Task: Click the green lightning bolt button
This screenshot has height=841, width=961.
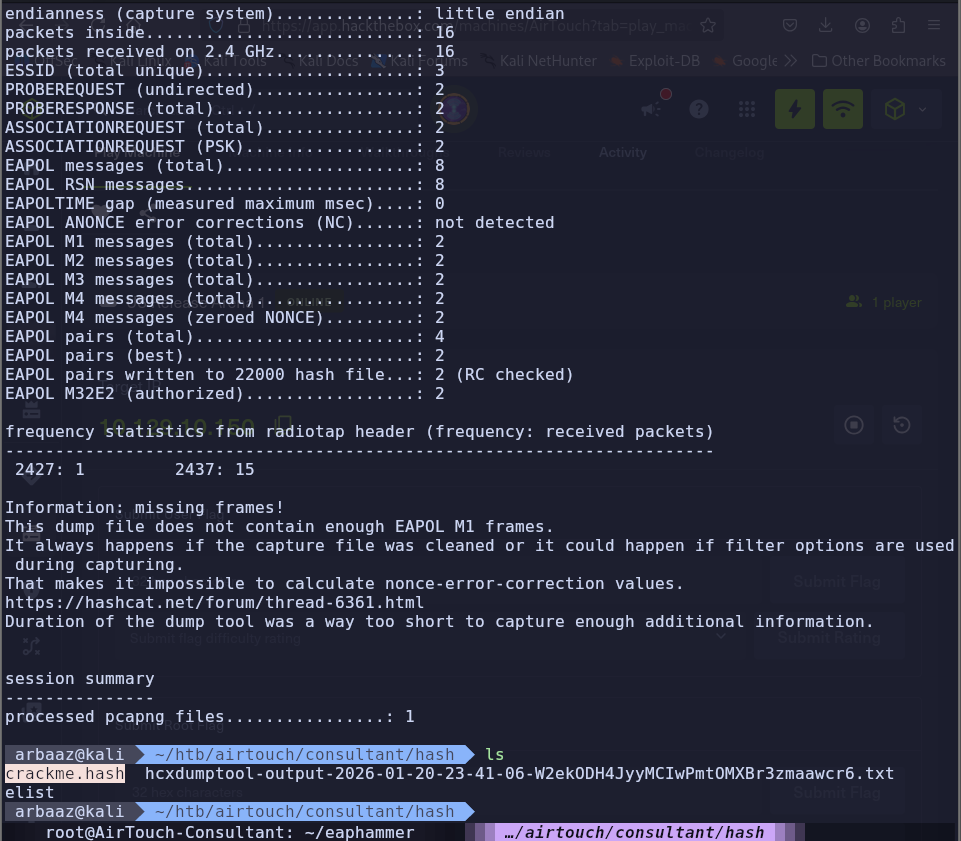Action: 795,109
